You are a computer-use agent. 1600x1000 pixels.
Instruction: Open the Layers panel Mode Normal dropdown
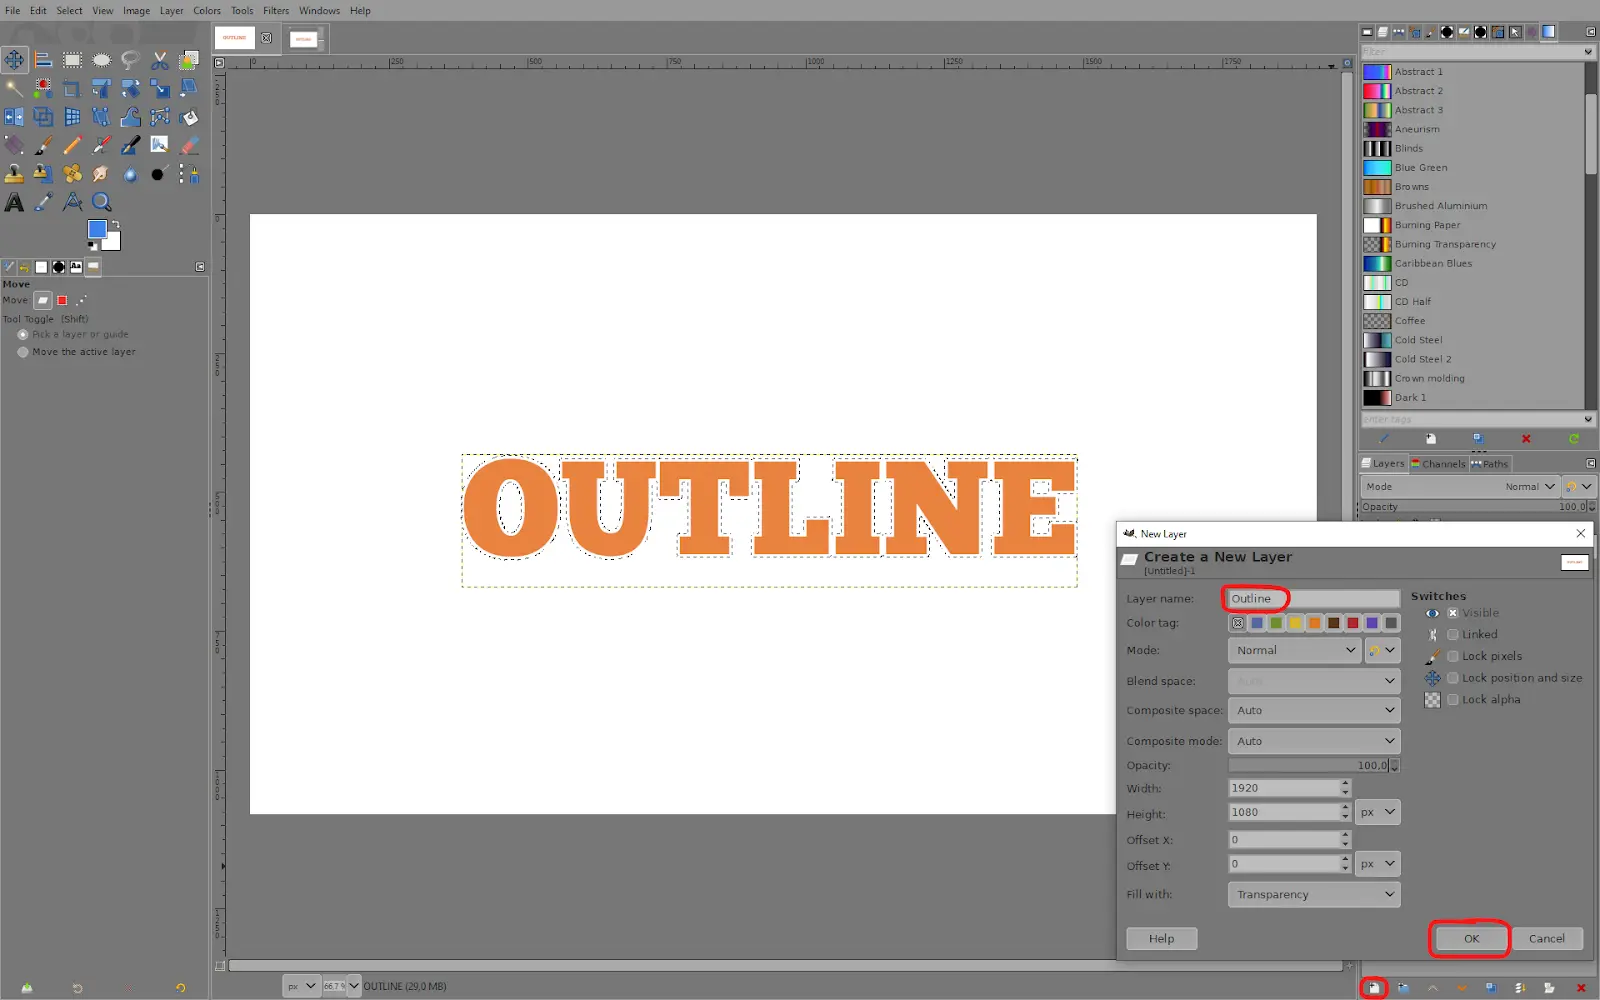pos(1460,487)
